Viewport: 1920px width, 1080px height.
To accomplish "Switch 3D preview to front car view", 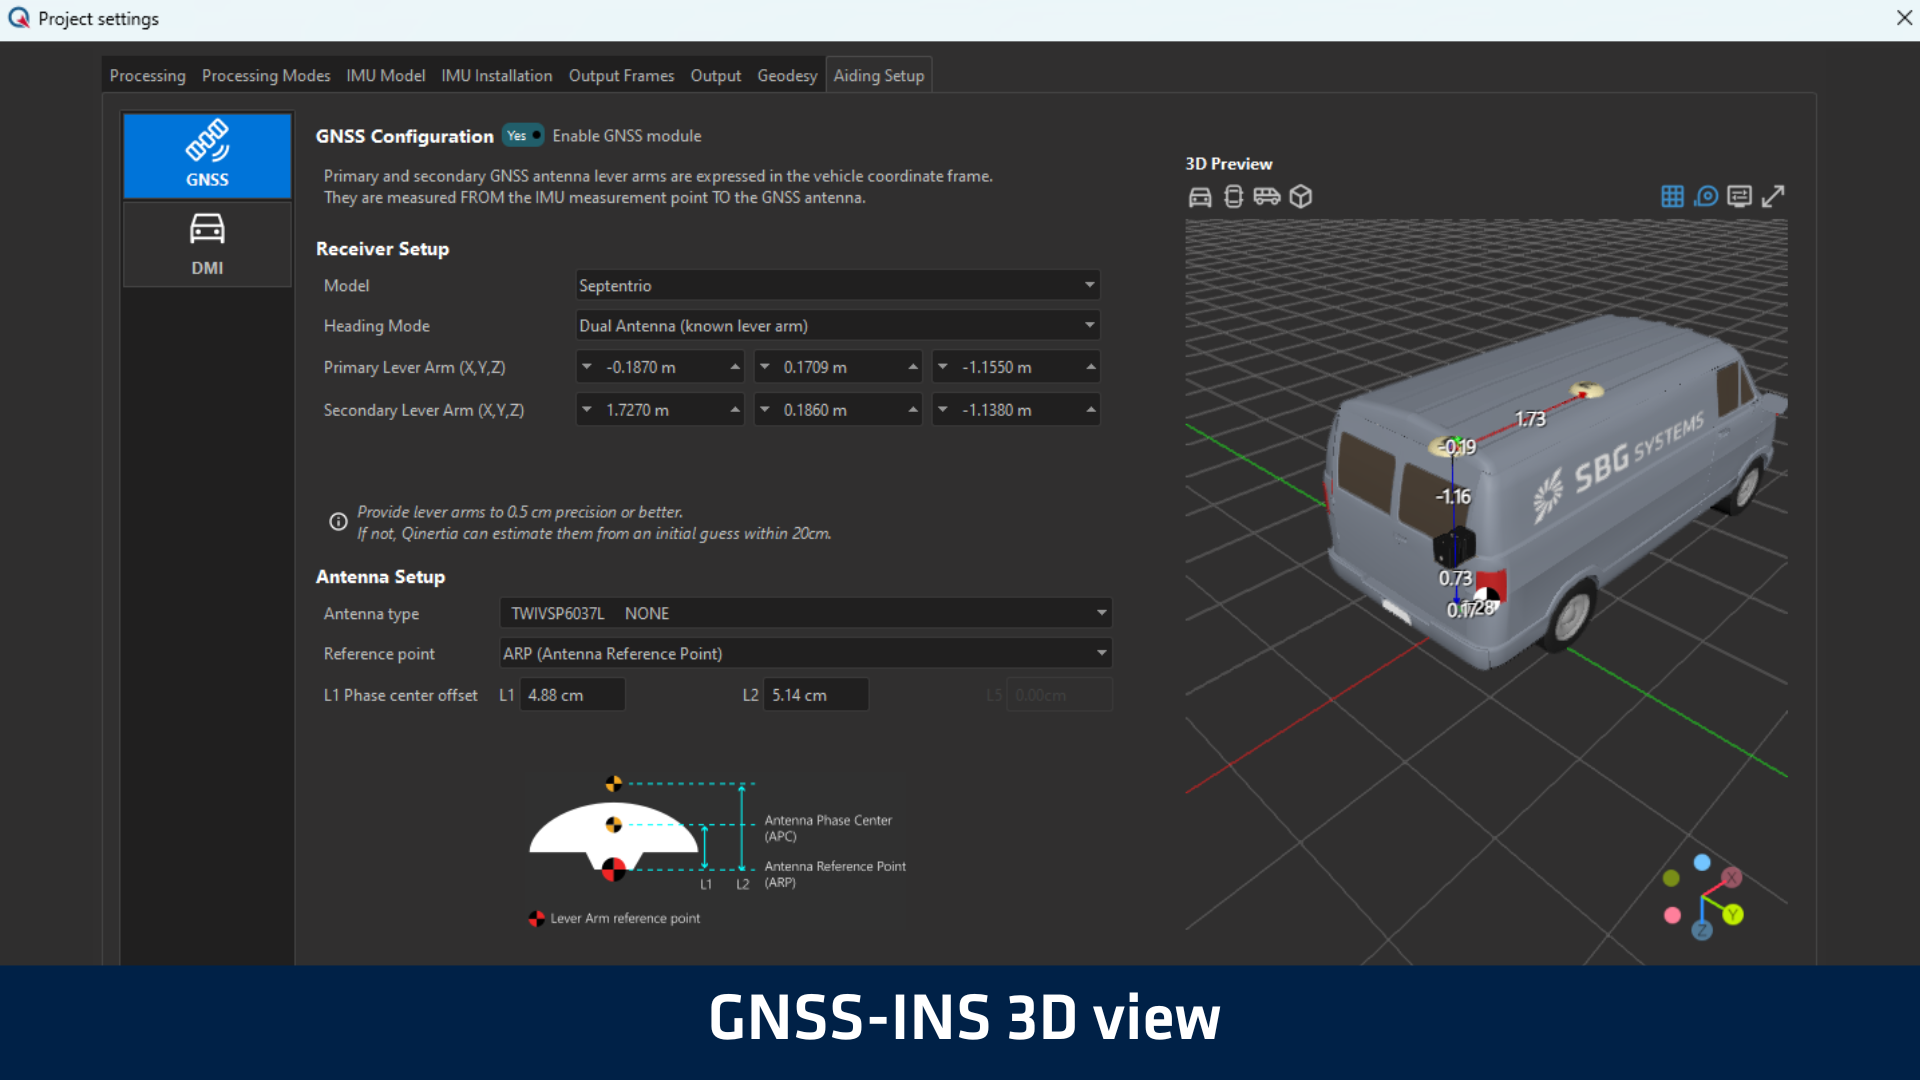I will (x=1200, y=197).
